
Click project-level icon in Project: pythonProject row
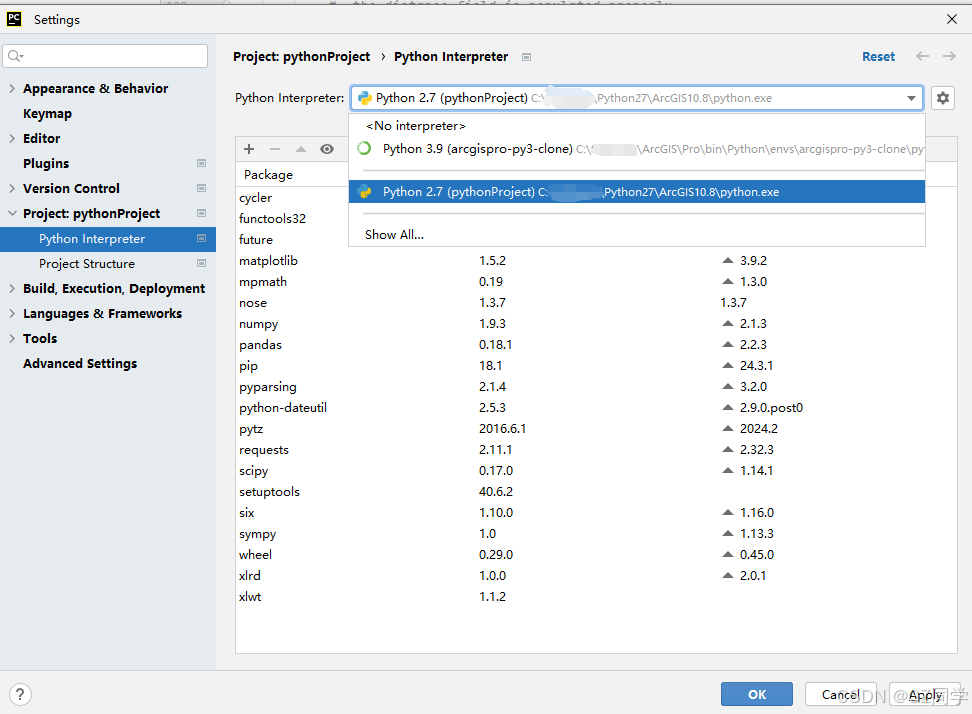point(201,213)
